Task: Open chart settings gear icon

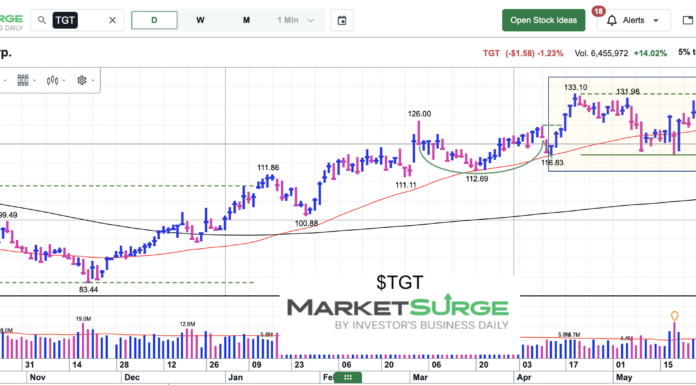Action: [x=82, y=80]
